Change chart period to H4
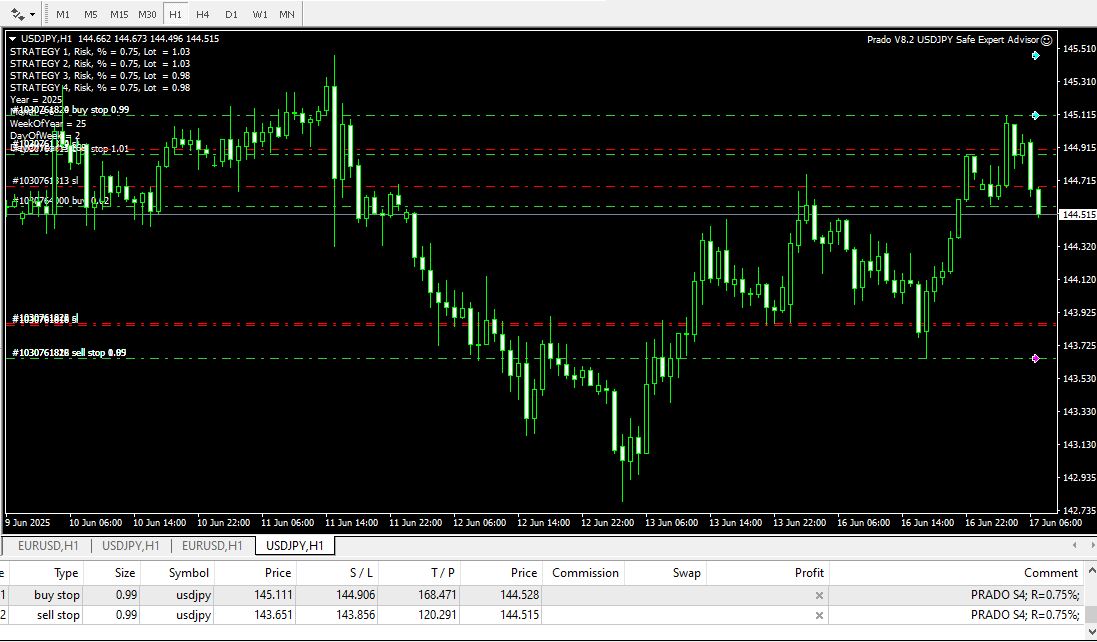This screenshot has height=642, width=1097. tap(203, 14)
